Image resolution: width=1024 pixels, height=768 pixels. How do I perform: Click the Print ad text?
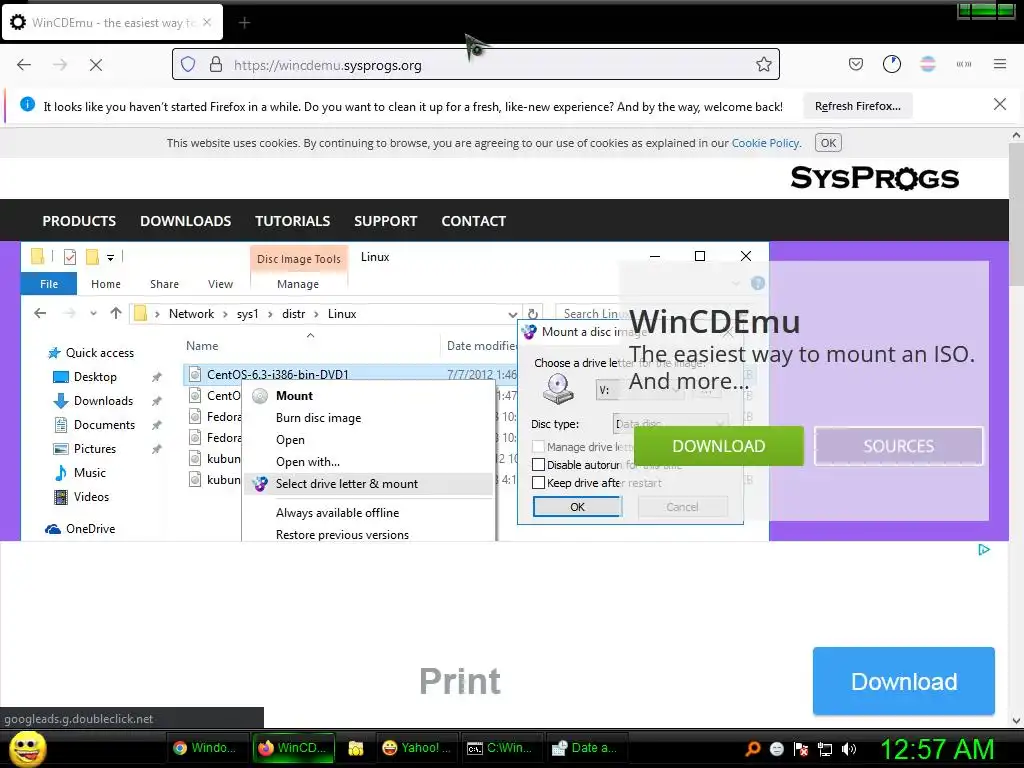coord(460,681)
